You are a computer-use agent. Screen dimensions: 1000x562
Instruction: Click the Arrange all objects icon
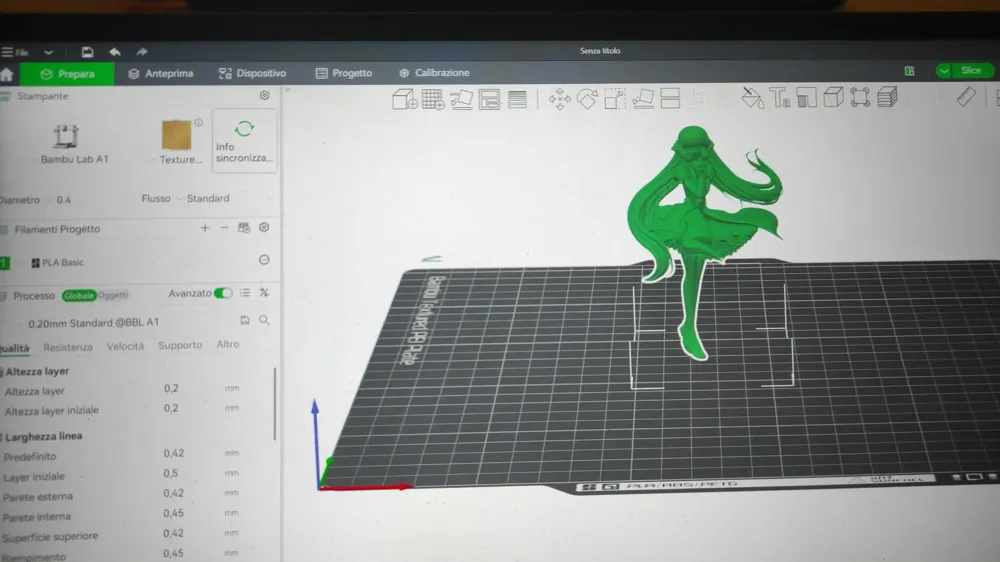(489, 100)
